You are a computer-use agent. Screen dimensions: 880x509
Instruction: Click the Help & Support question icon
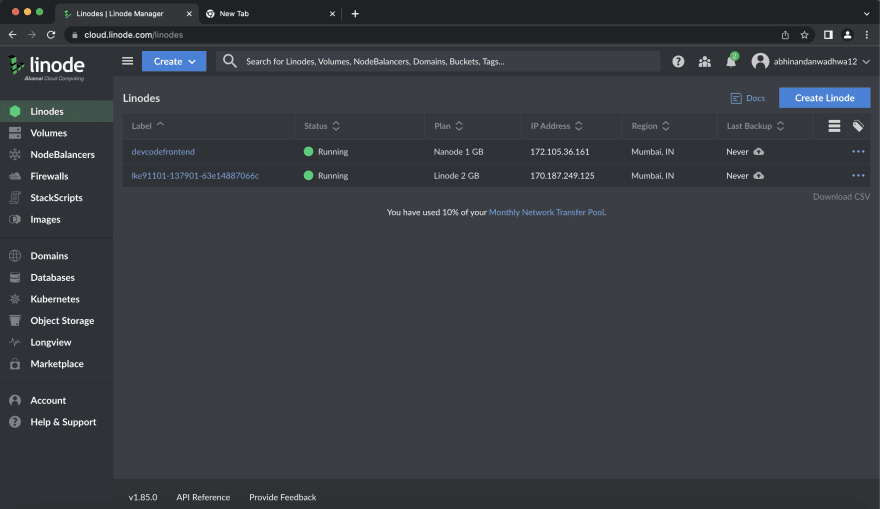pyautogui.click(x=15, y=422)
